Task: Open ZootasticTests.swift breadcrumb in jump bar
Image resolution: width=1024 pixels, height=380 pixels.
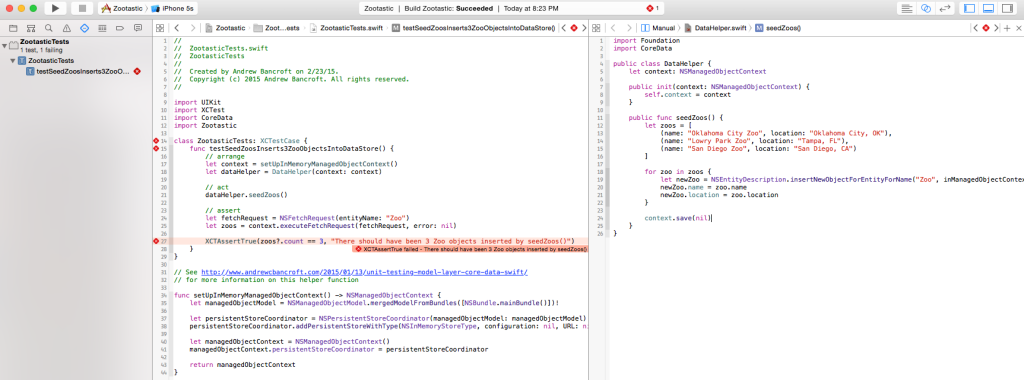Action: coord(345,28)
